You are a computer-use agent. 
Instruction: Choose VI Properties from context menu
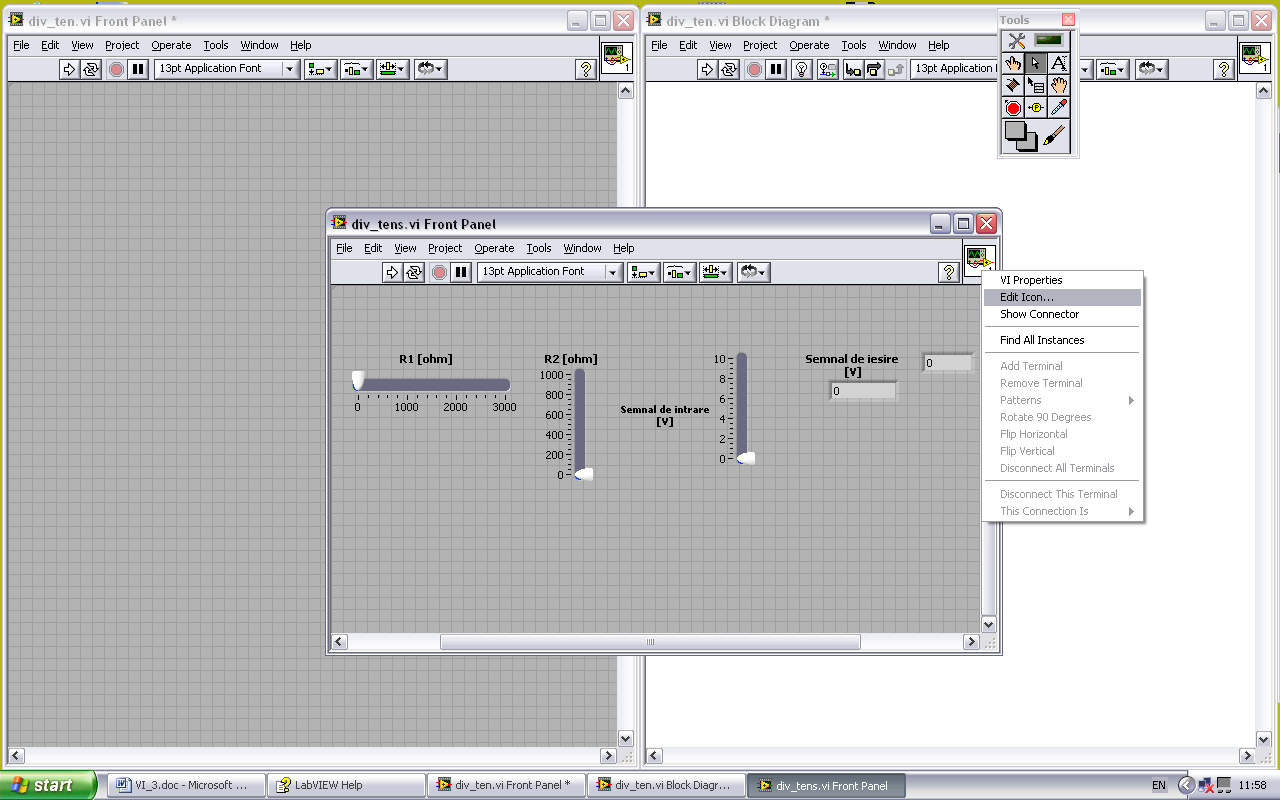pos(1062,280)
